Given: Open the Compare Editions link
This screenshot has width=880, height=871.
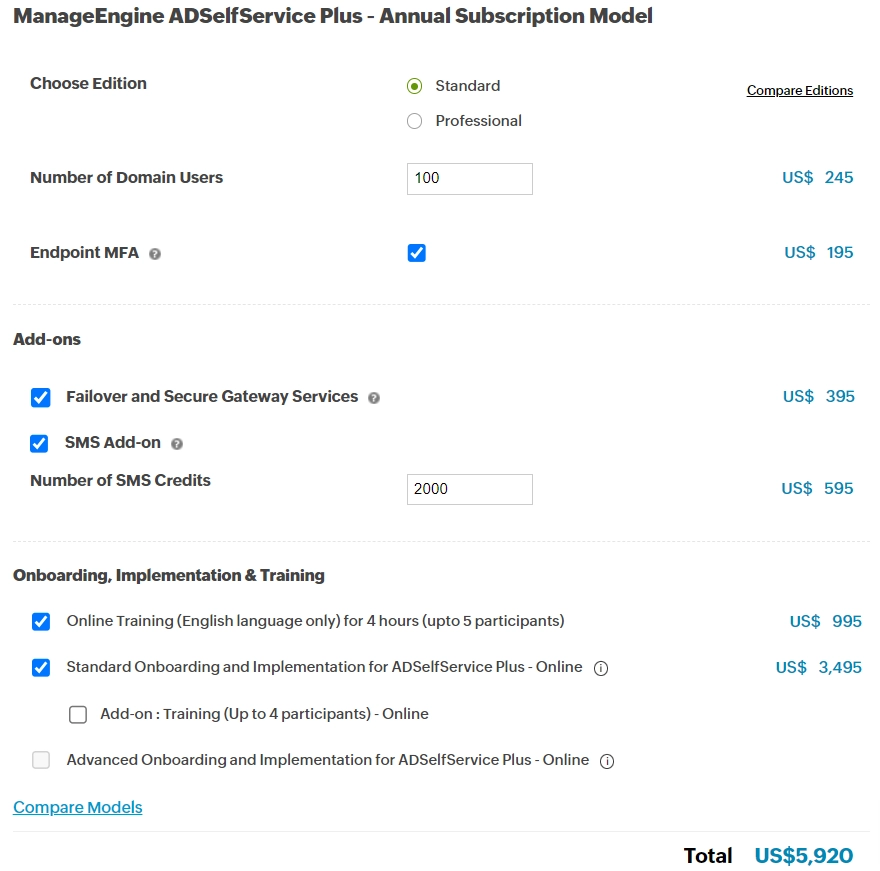Looking at the screenshot, I should coord(800,90).
